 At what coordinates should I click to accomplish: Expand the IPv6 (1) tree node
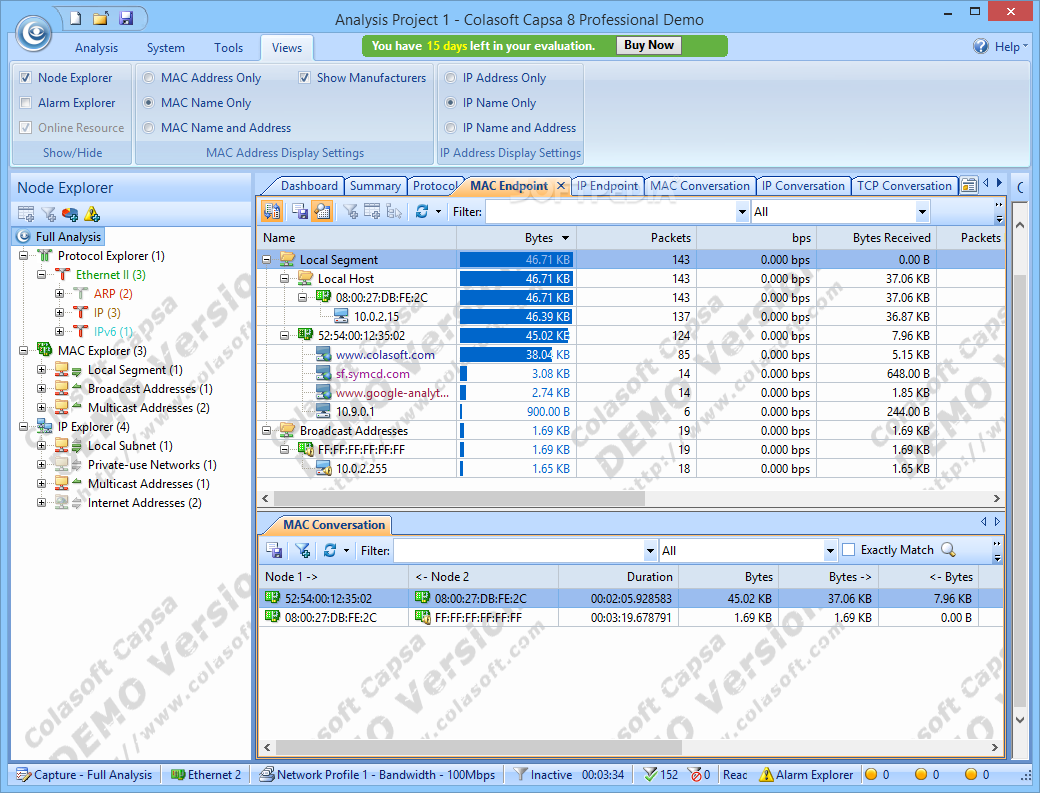(60, 331)
